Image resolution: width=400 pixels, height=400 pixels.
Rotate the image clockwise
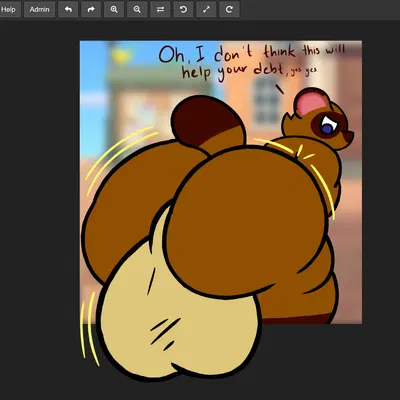tap(229, 9)
